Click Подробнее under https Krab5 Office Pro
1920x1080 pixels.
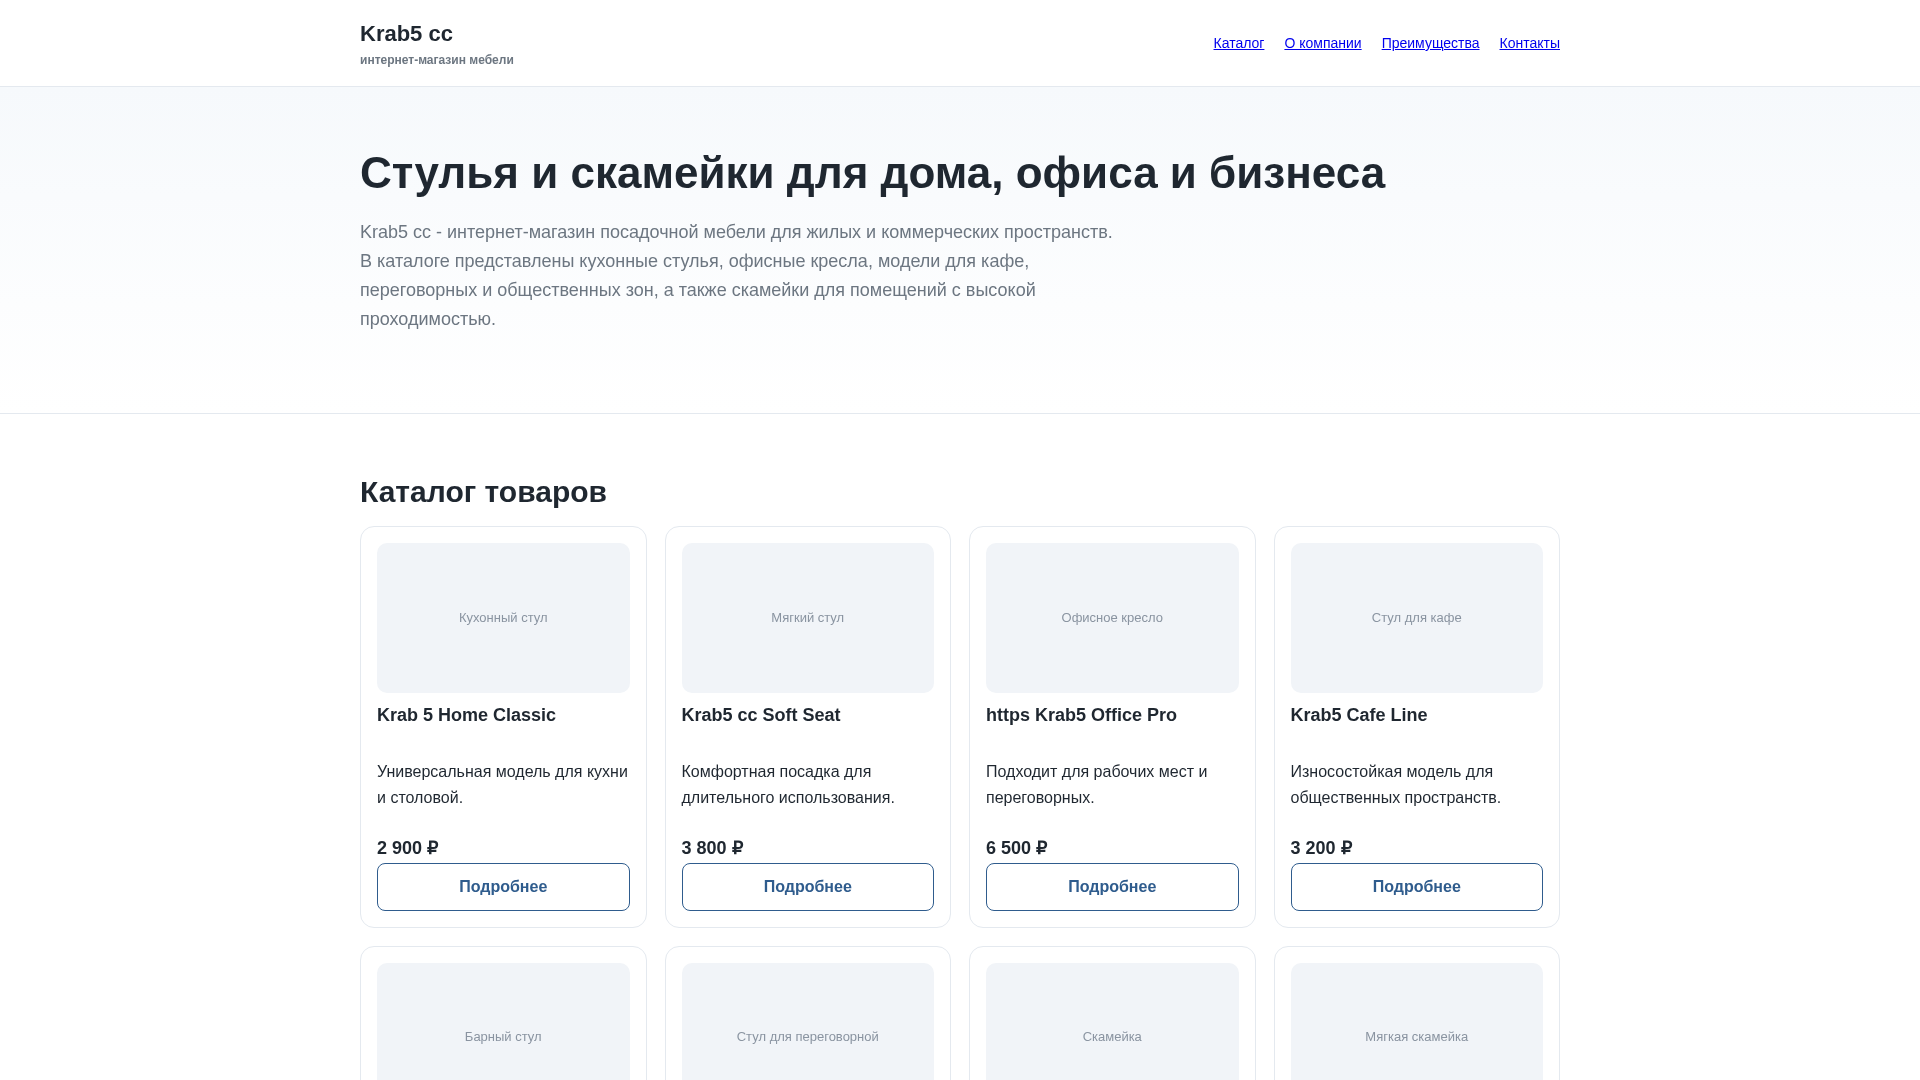pos(1112,886)
